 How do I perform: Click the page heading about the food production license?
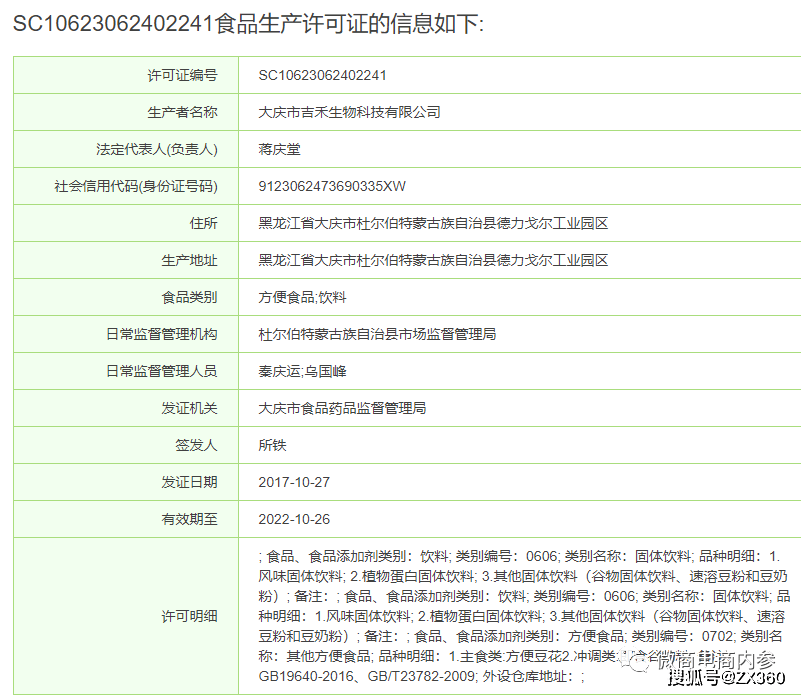[x=248, y=24]
